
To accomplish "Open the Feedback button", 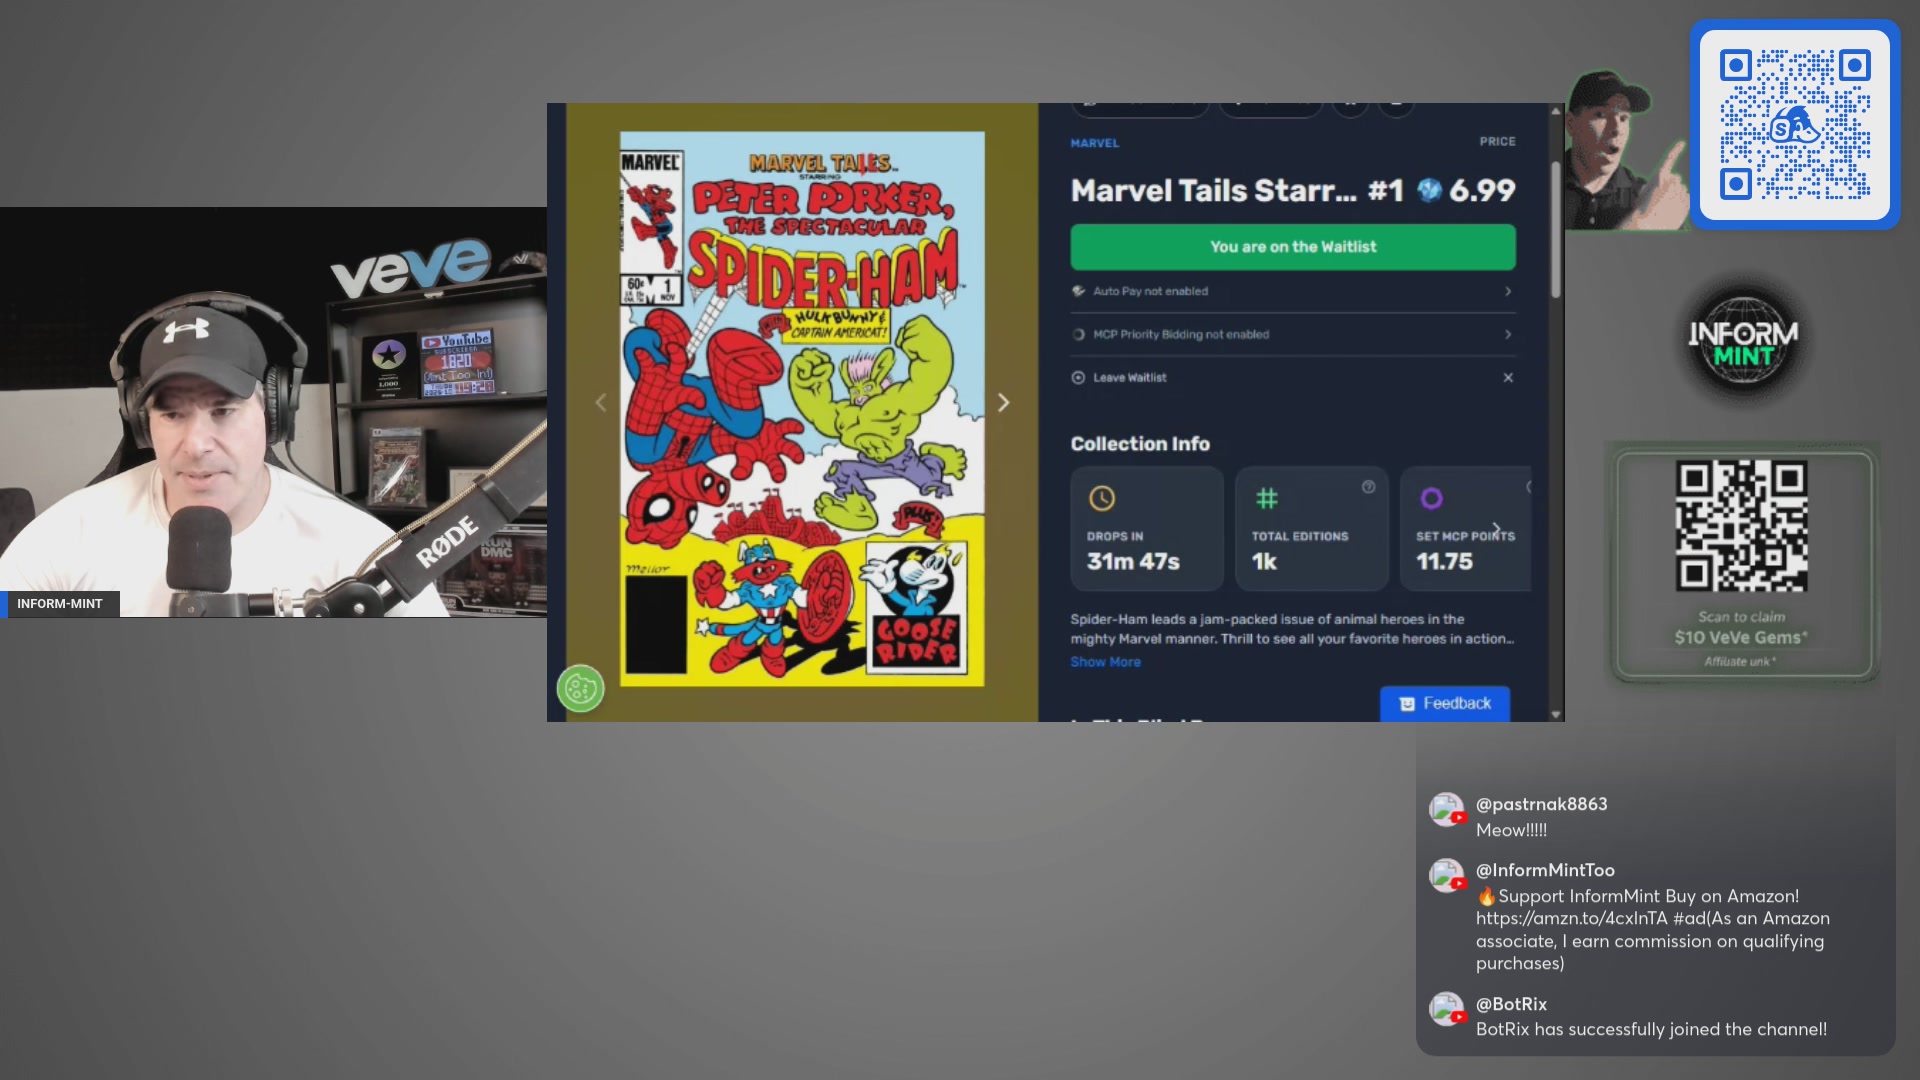I will click(x=1444, y=703).
